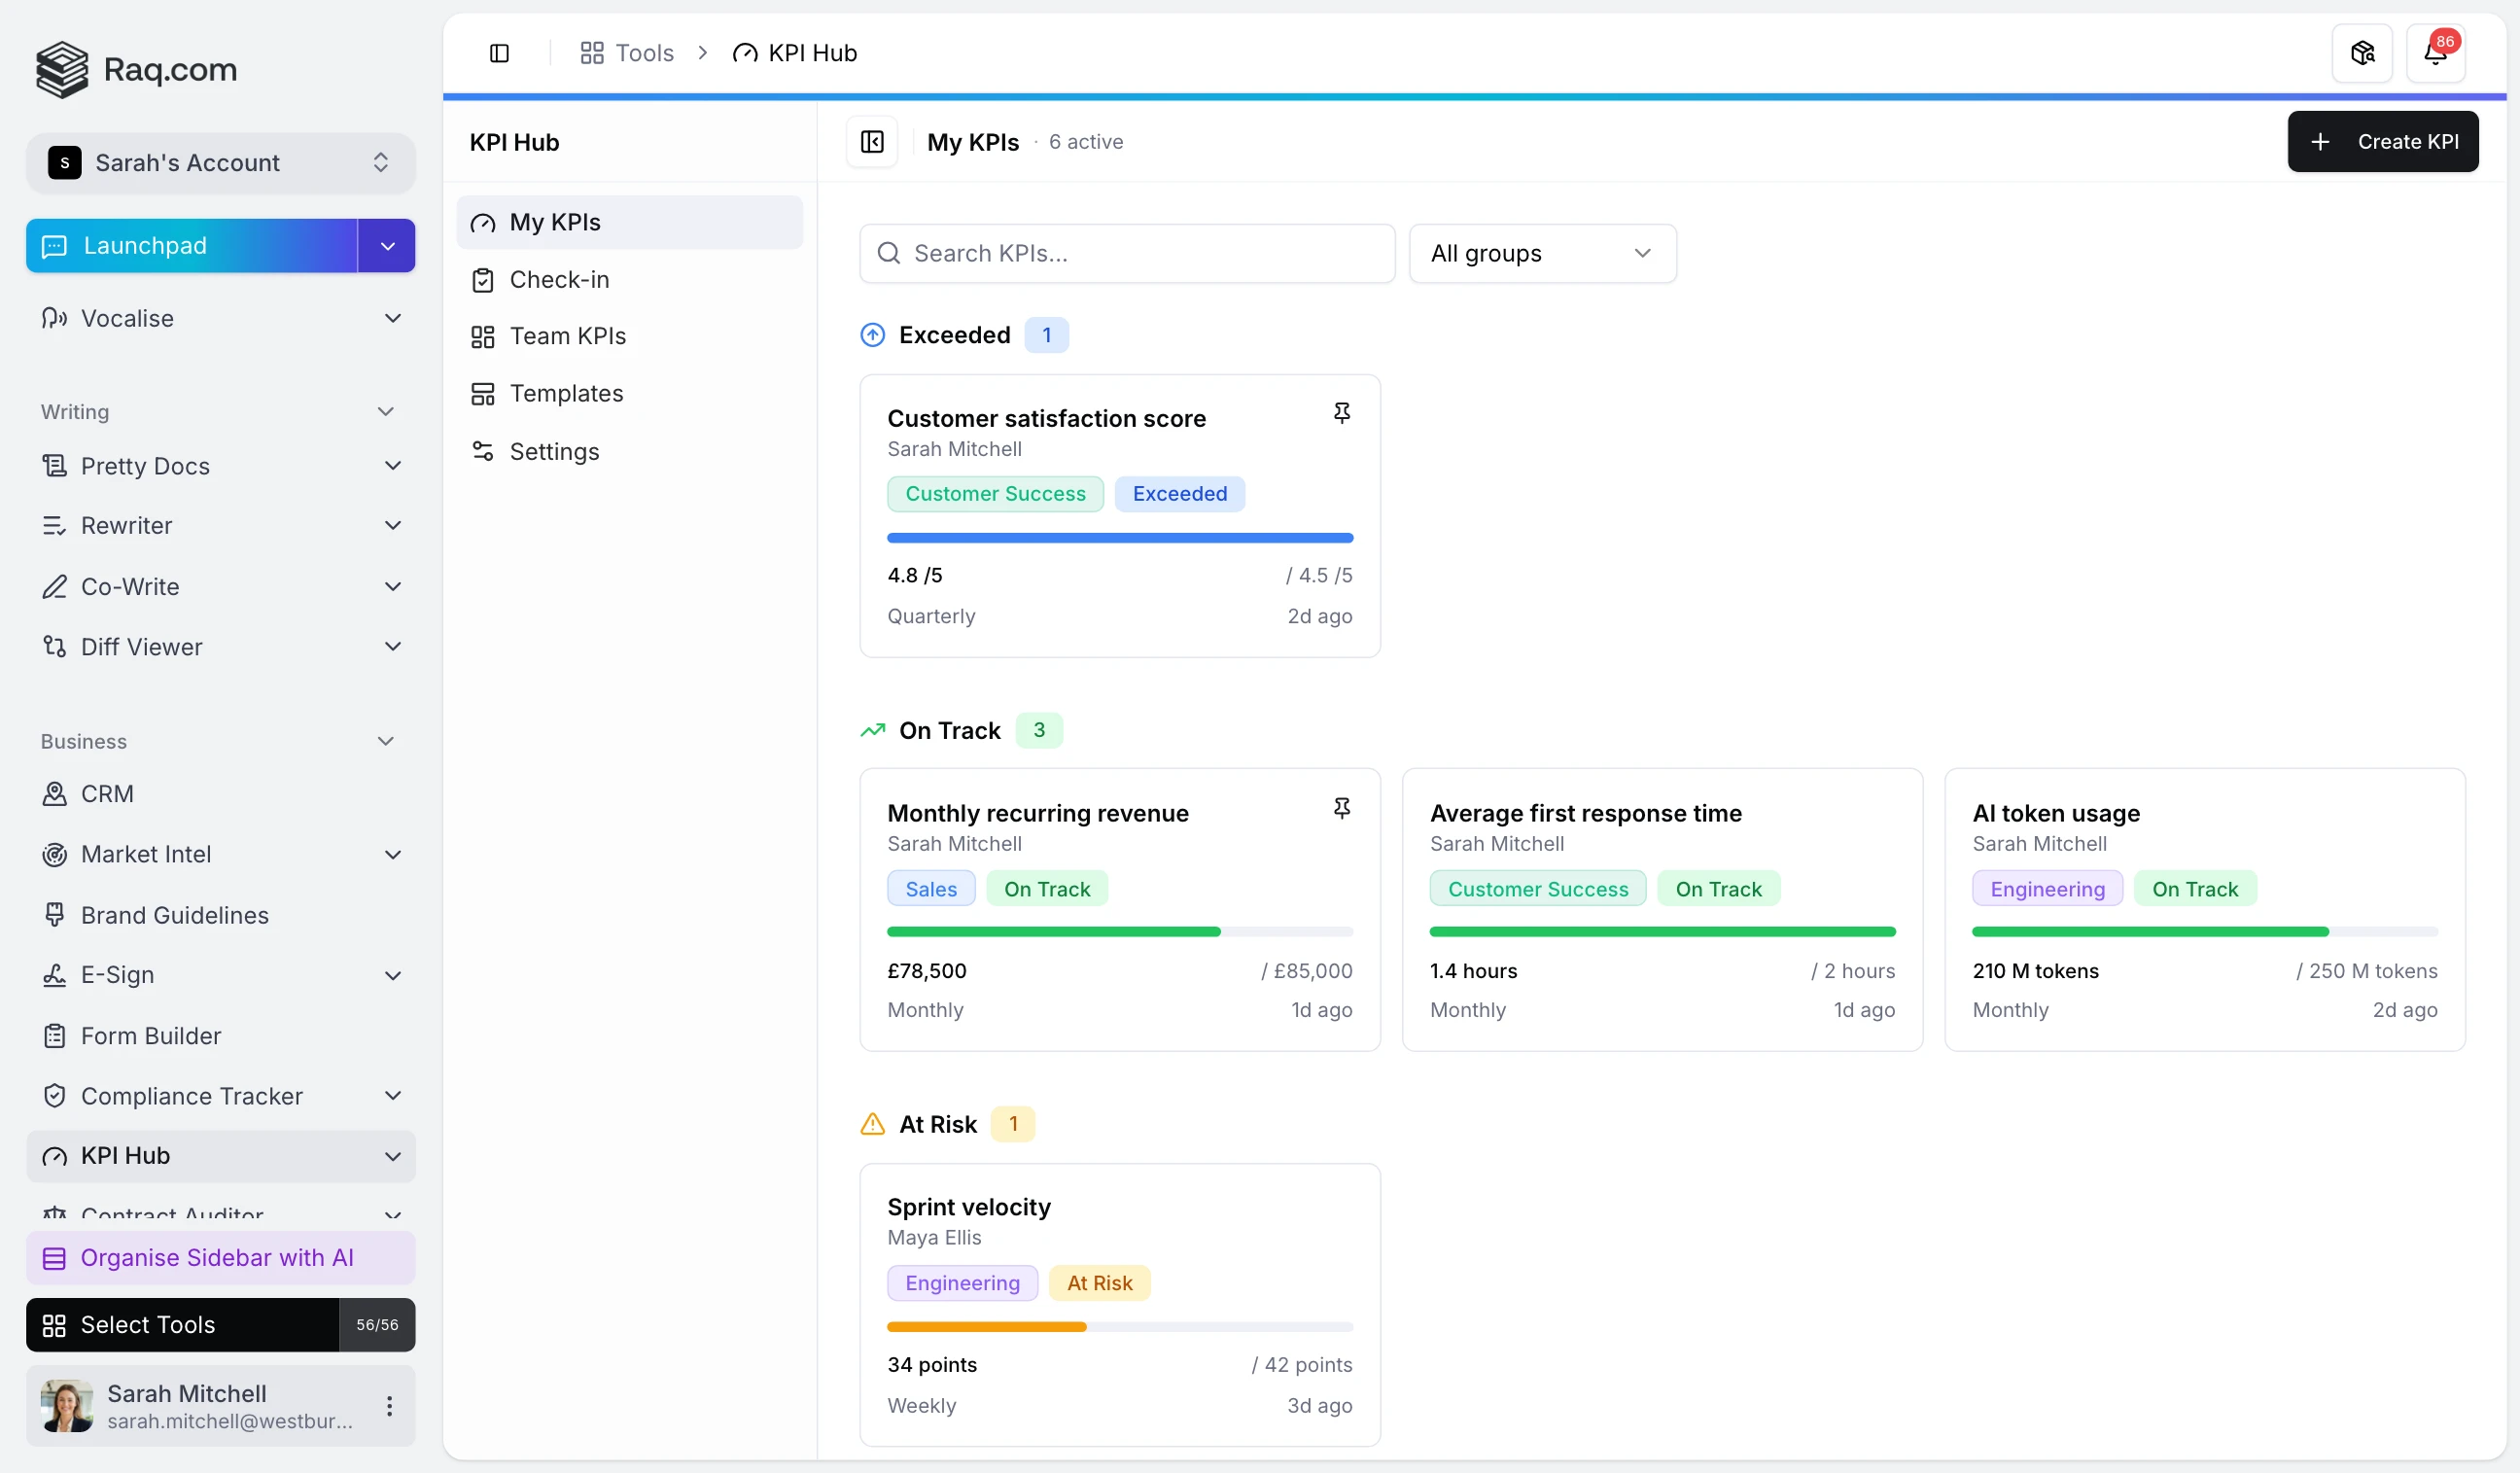Open the notification bell with 86 alerts

pos(2437,52)
